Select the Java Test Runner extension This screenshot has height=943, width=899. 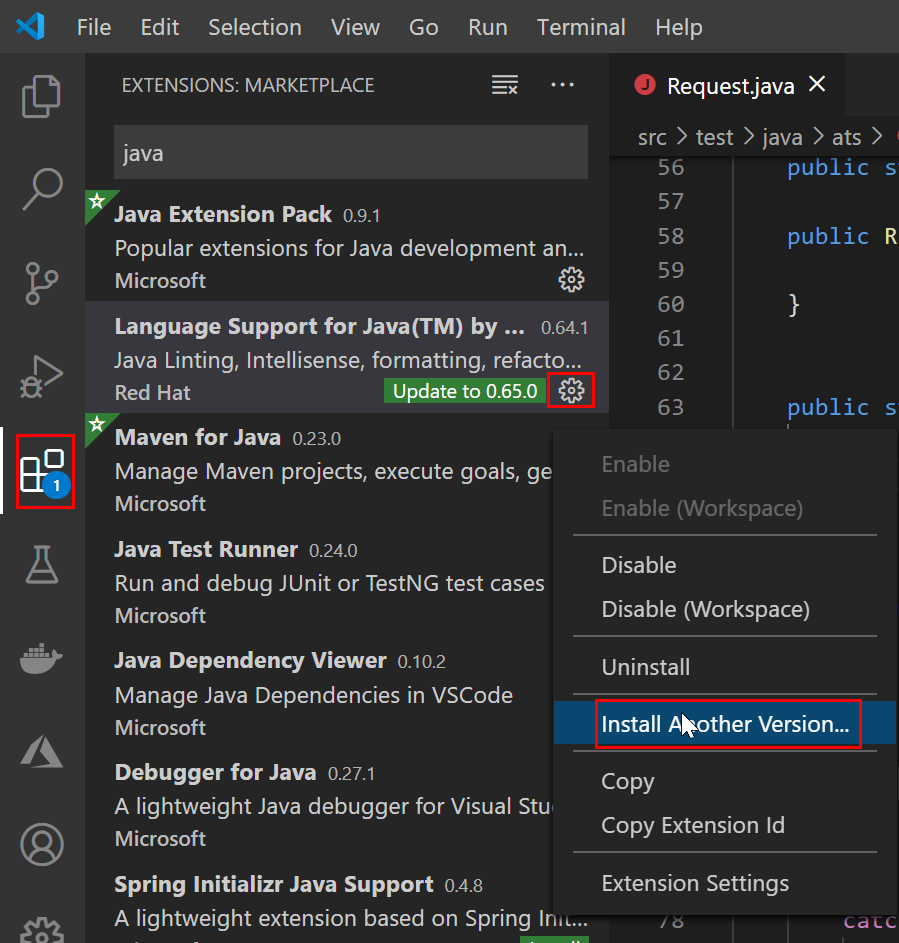(x=319, y=581)
